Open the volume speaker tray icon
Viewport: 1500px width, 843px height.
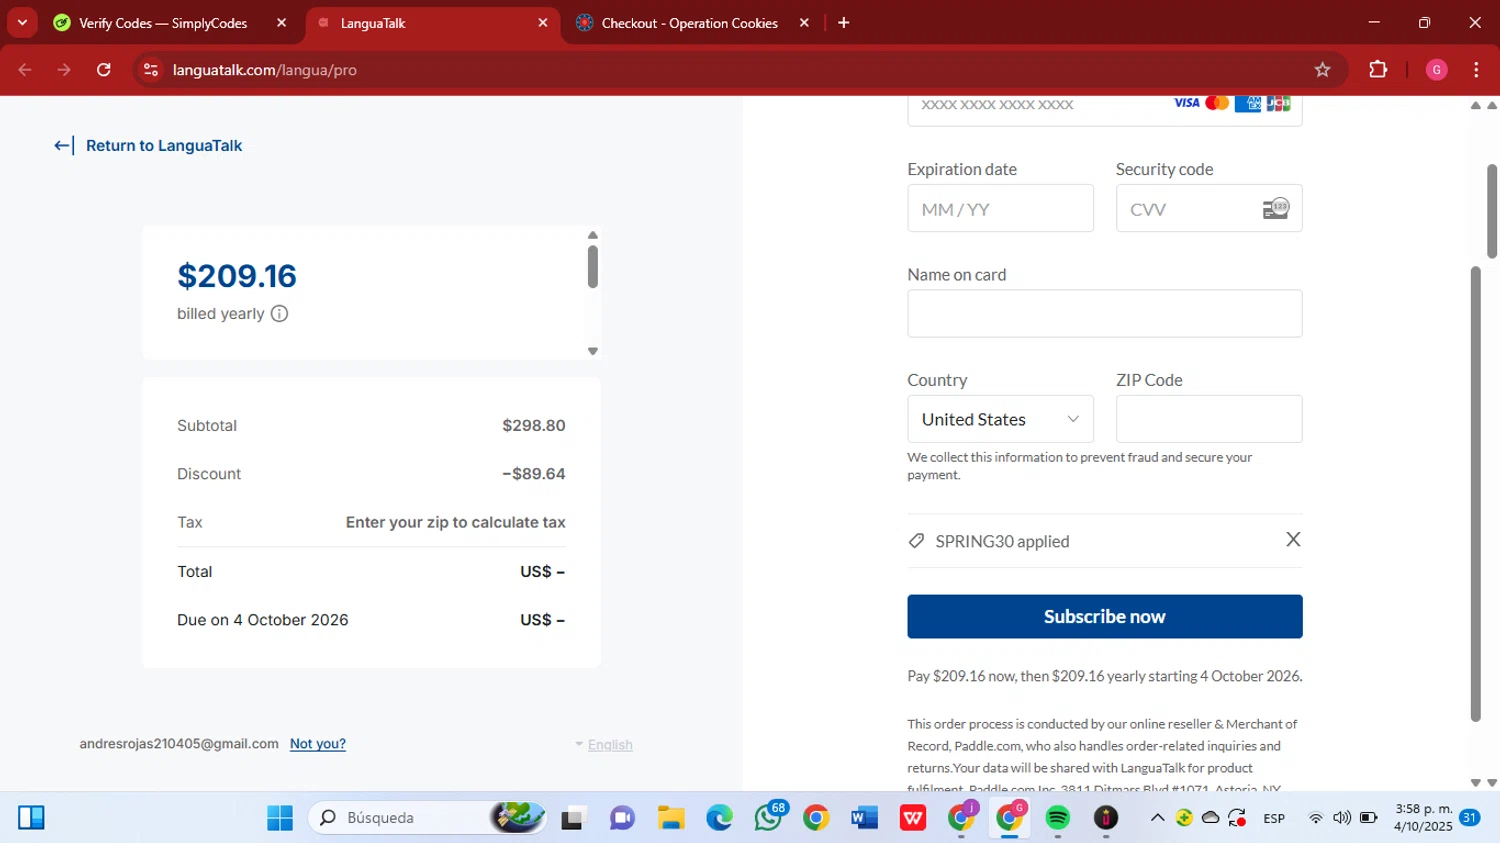[1342, 818]
